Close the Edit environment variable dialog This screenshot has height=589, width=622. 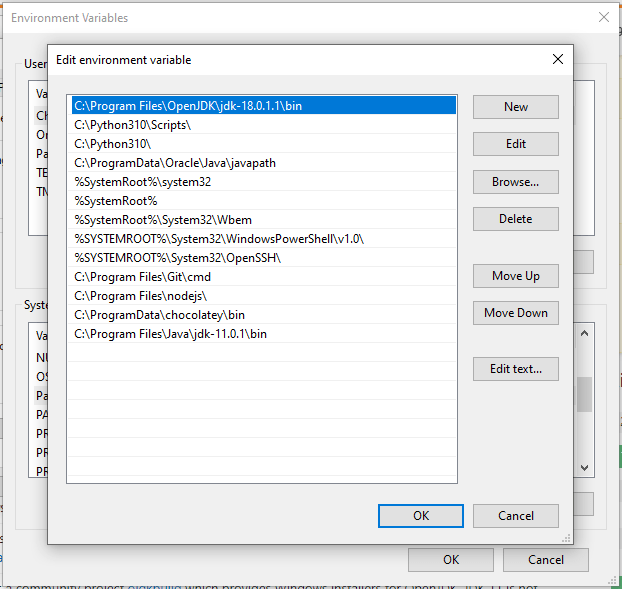pos(558,59)
